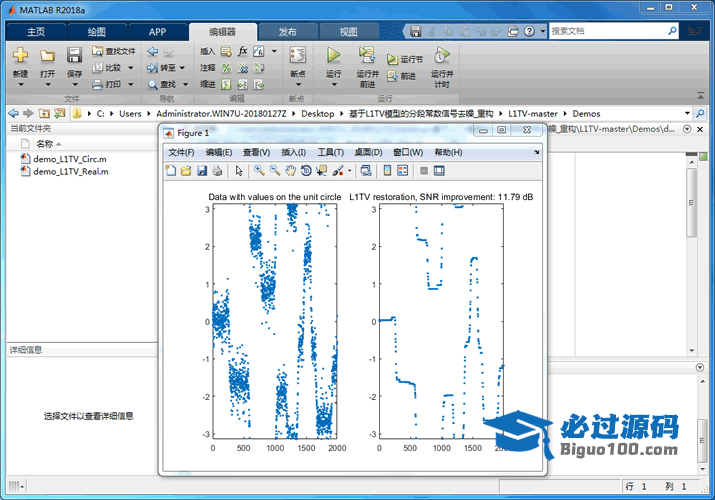Toggle Figure 1 zoom out tool
Viewport: 715px width, 500px height.
pyautogui.click(x=275, y=171)
